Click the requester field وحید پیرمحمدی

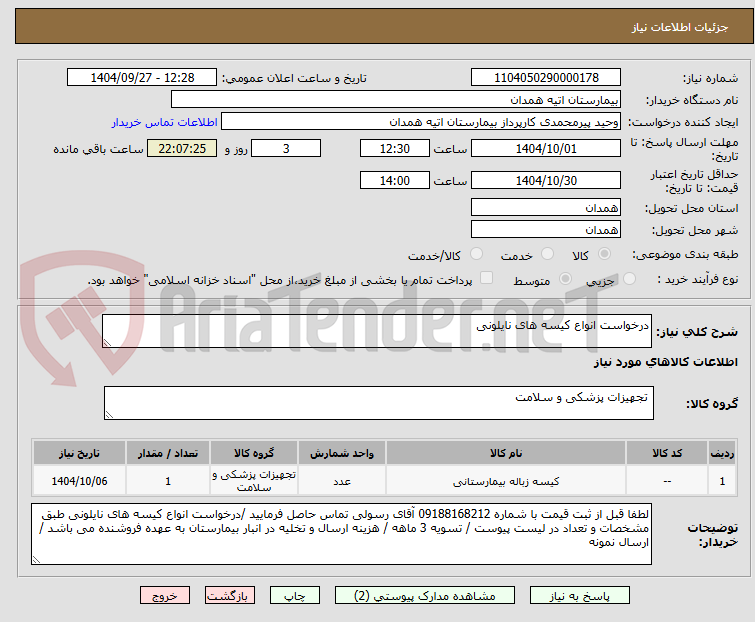[x=421, y=122]
